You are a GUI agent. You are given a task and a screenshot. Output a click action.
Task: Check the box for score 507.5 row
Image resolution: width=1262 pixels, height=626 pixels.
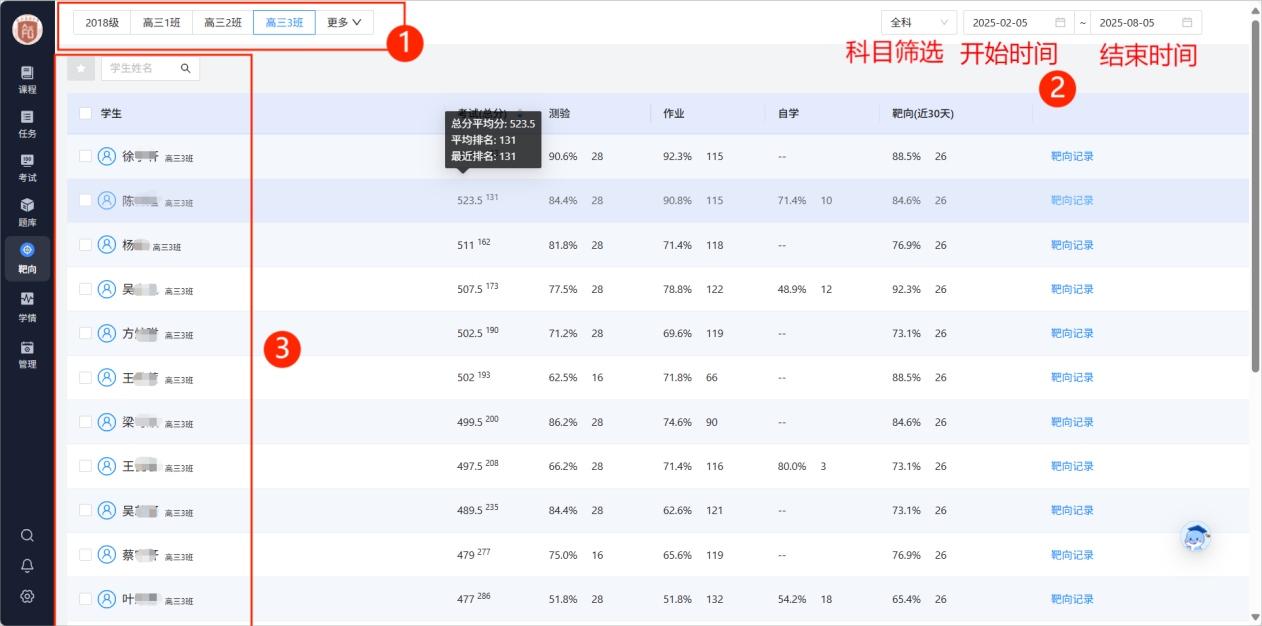pos(85,289)
